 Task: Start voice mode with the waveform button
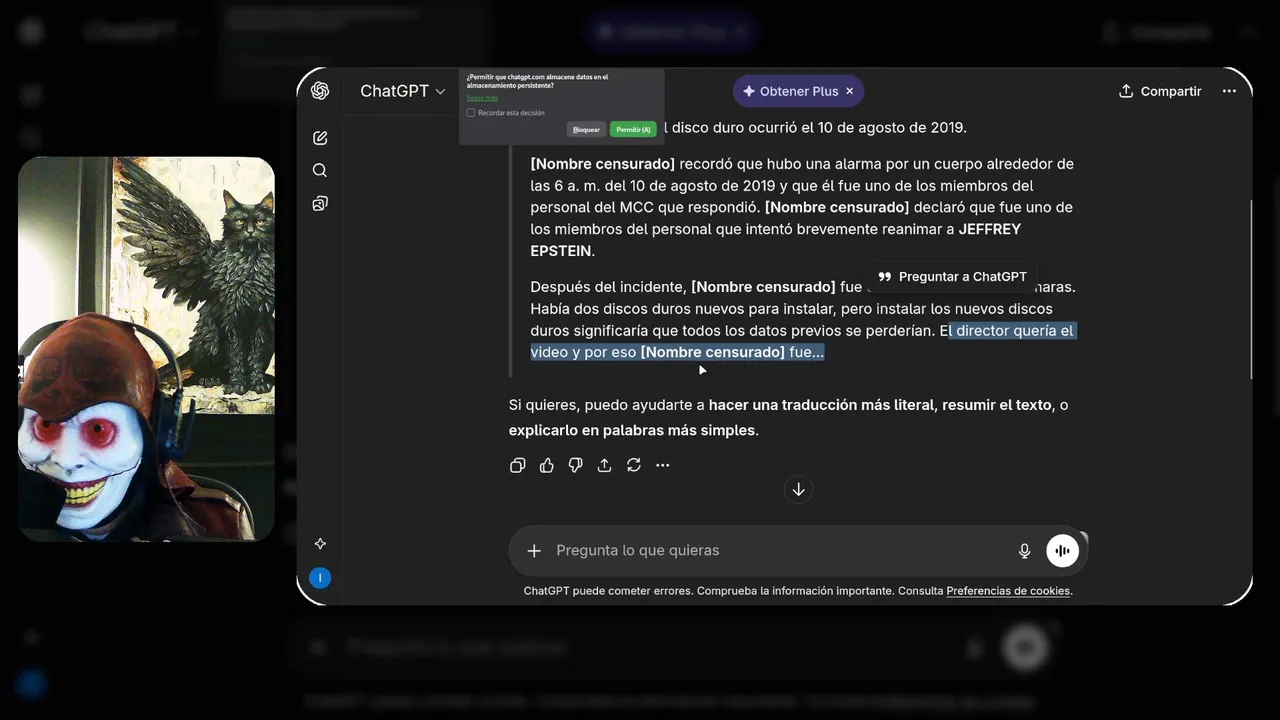pos(1063,551)
